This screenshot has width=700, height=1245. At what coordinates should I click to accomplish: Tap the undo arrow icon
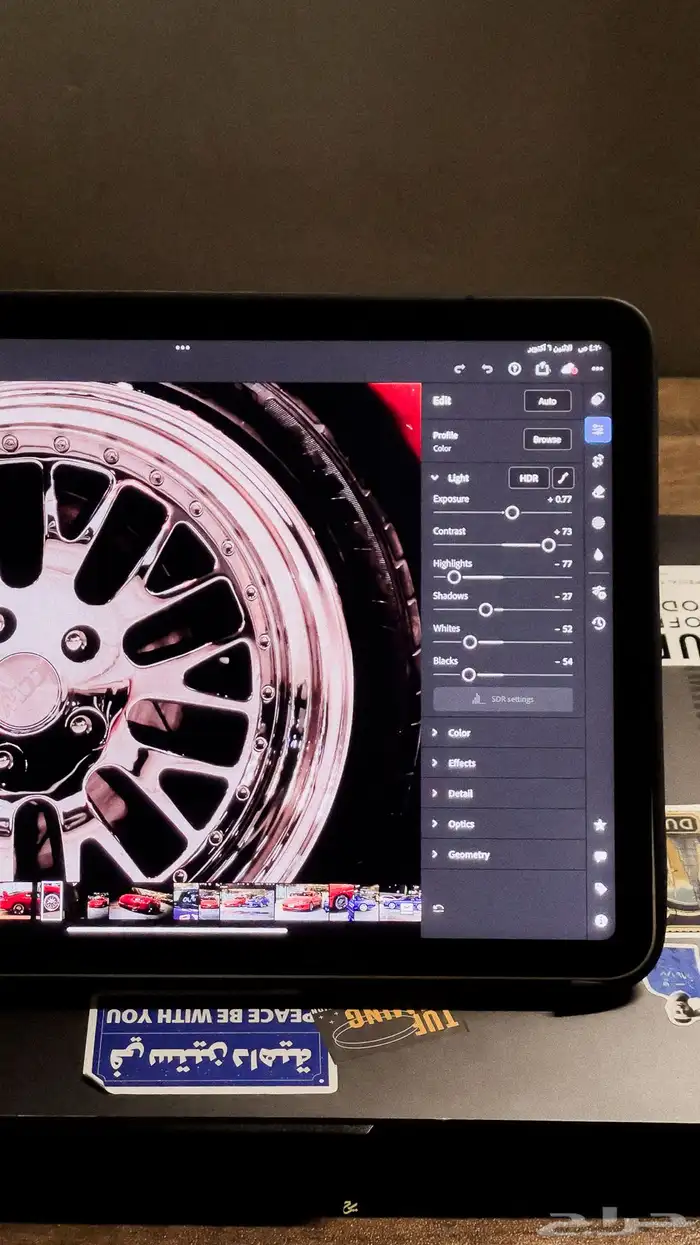pyautogui.click(x=487, y=369)
